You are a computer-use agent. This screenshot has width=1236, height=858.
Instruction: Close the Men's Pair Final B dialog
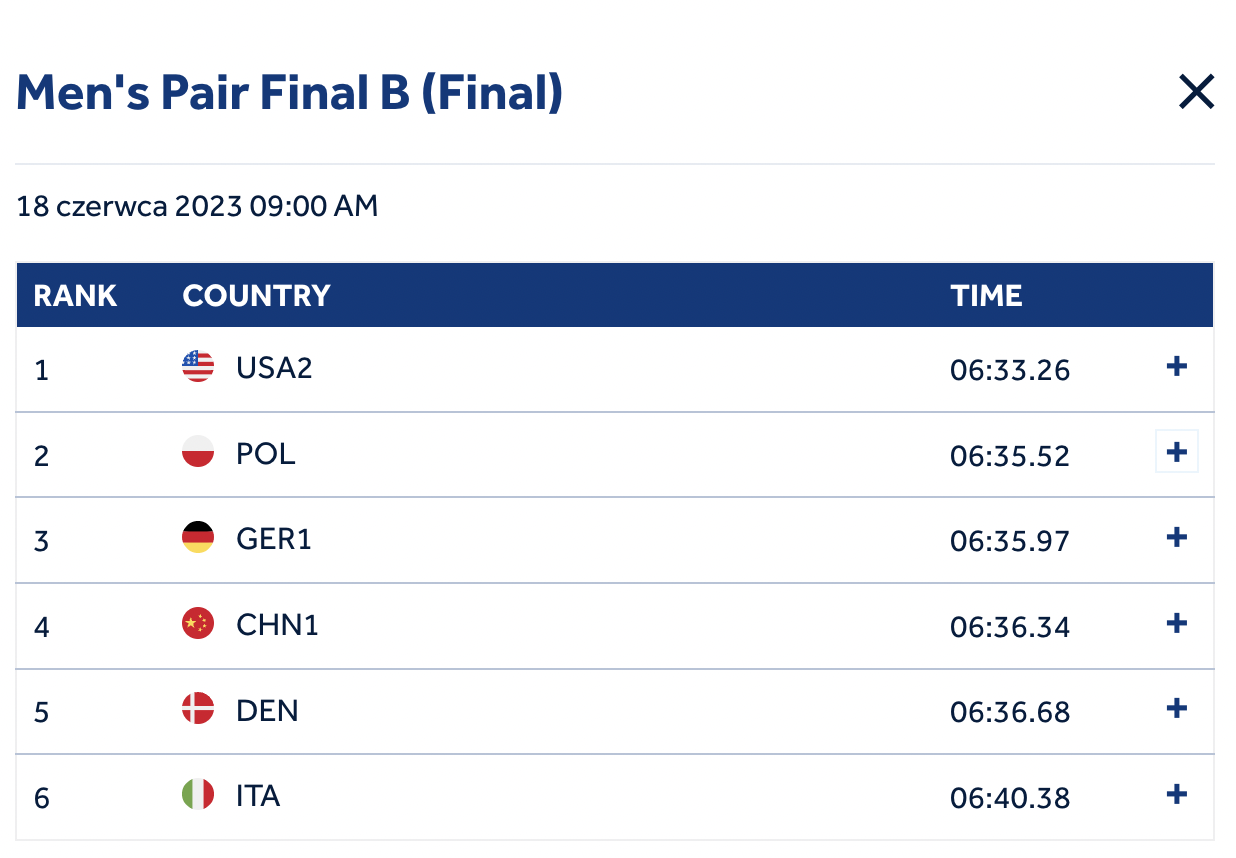coord(1196,92)
